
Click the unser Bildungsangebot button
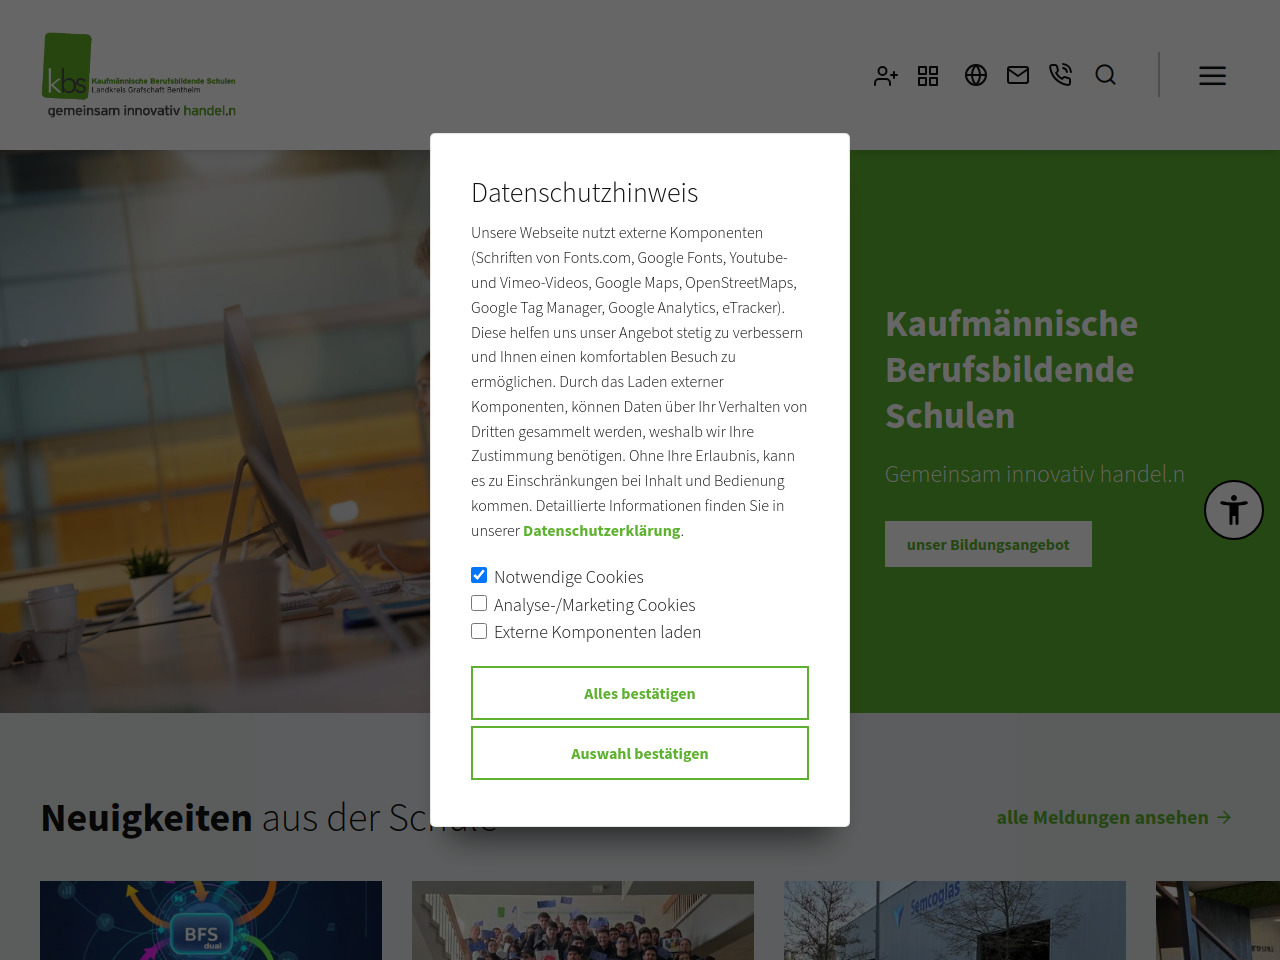[987, 544]
